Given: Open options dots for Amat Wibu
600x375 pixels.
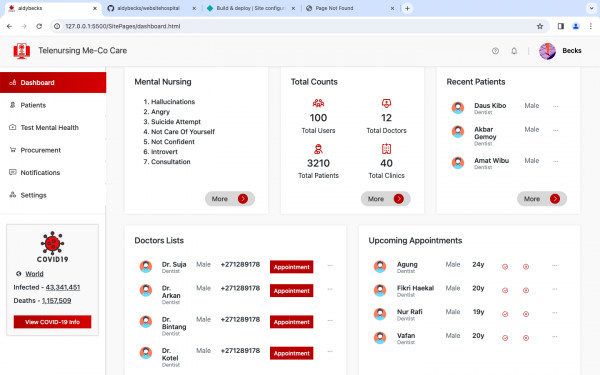Looking at the screenshot, I should click(555, 161).
